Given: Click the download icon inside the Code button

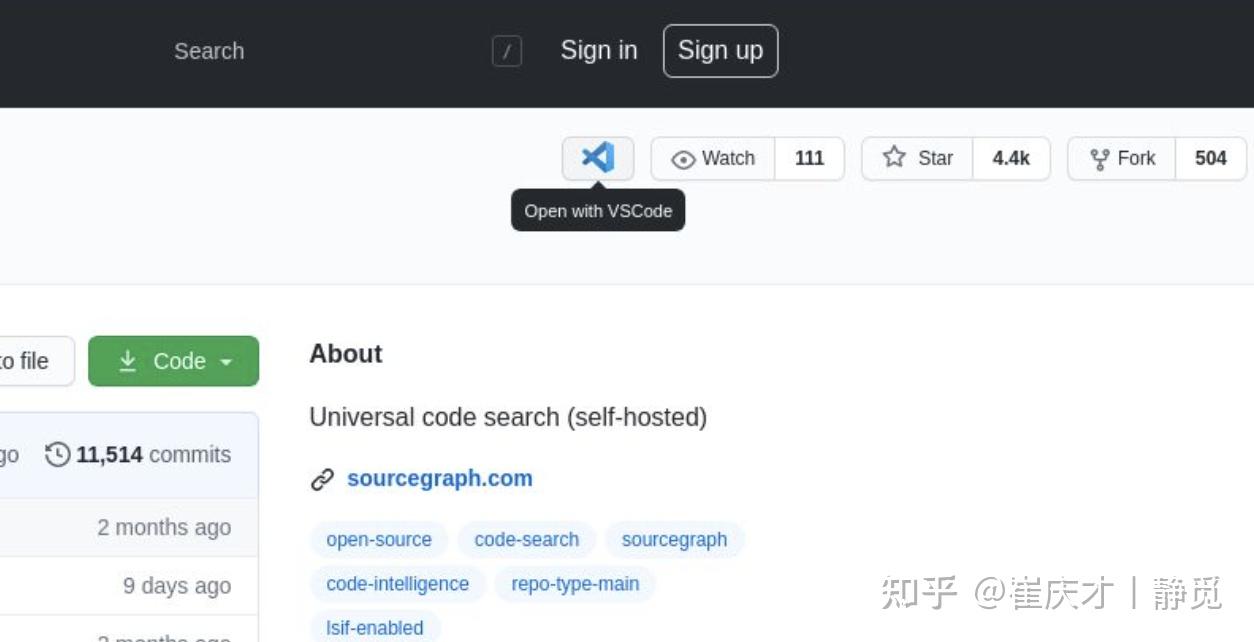Looking at the screenshot, I should [129, 361].
